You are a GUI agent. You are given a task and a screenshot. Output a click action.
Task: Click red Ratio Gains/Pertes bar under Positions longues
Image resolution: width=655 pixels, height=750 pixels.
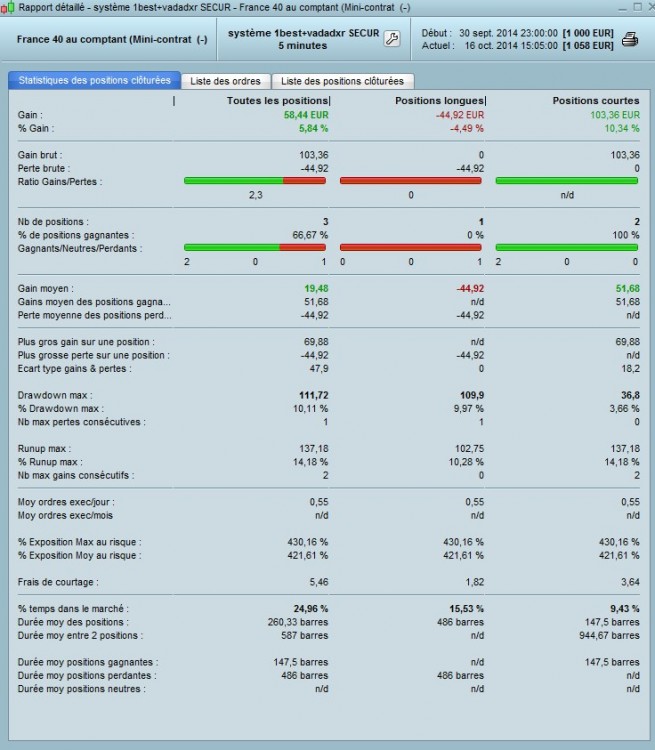pyautogui.click(x=411, y=181)
